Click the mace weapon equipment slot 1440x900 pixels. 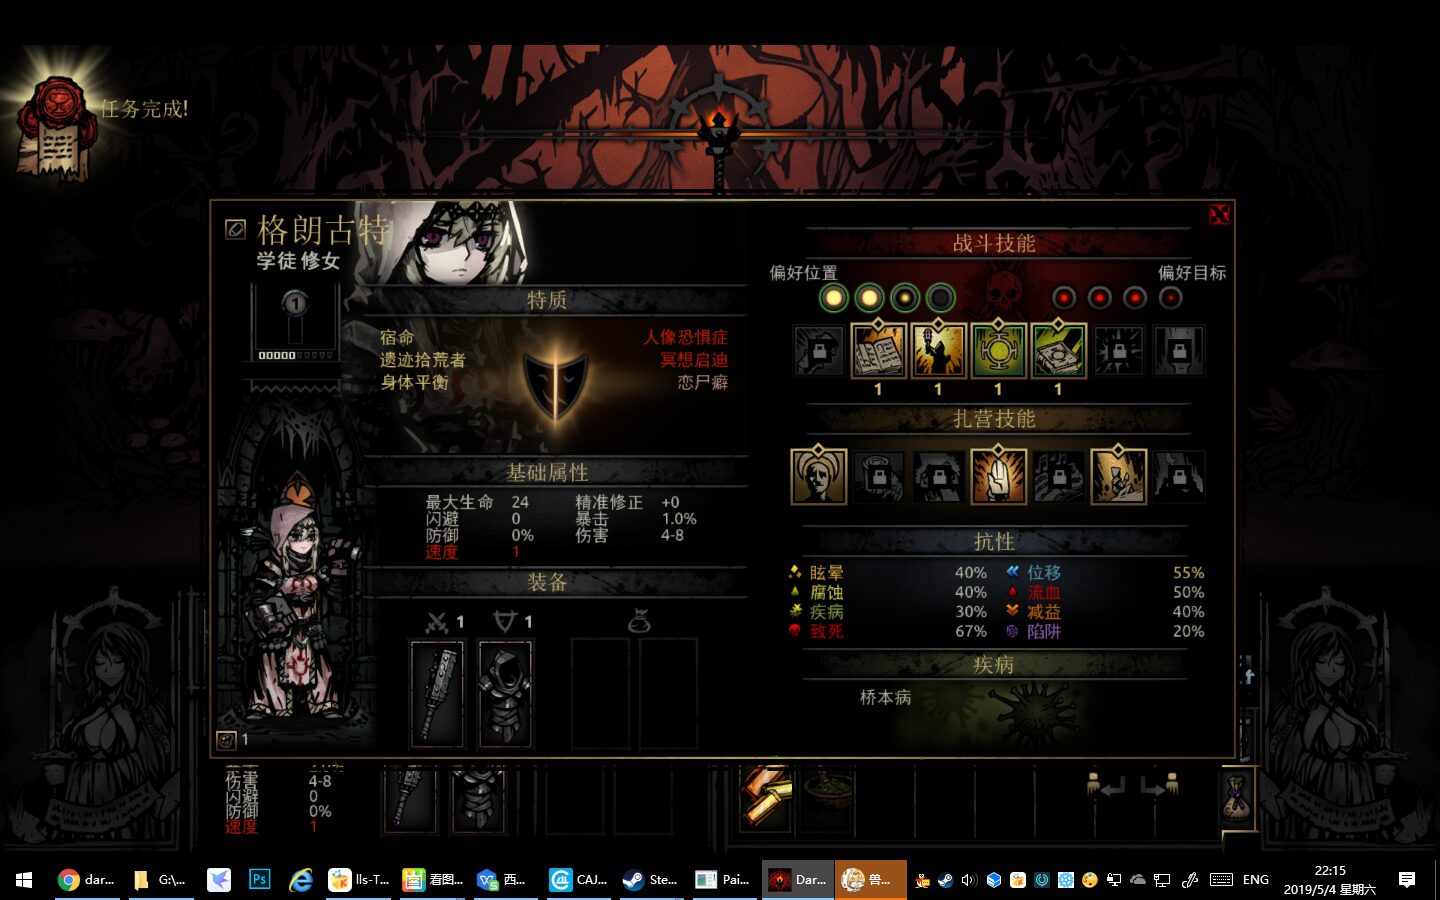tap(437, 694)
